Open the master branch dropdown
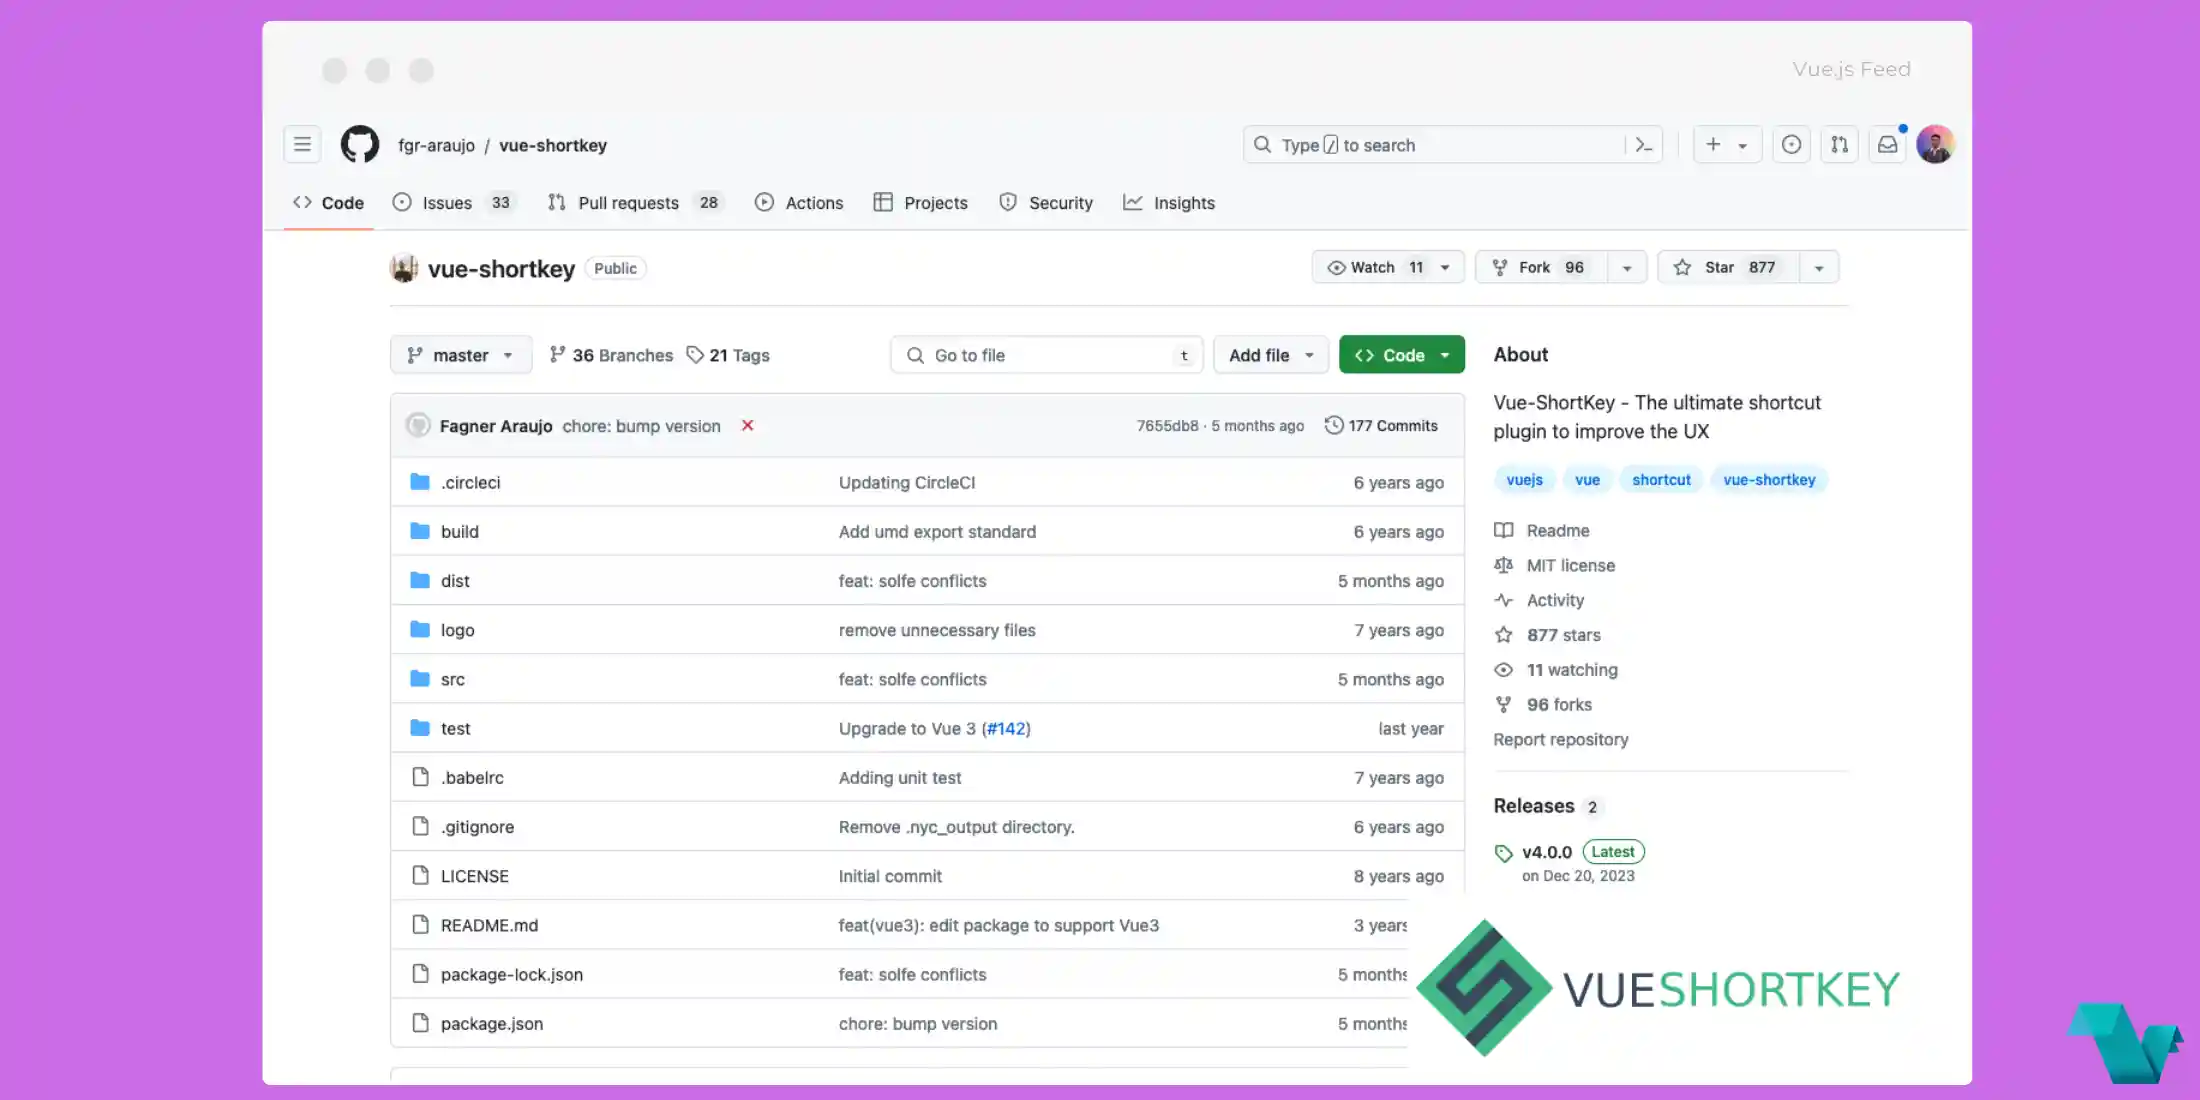This screenshot has height=1100, width=2200. point(461,355)
